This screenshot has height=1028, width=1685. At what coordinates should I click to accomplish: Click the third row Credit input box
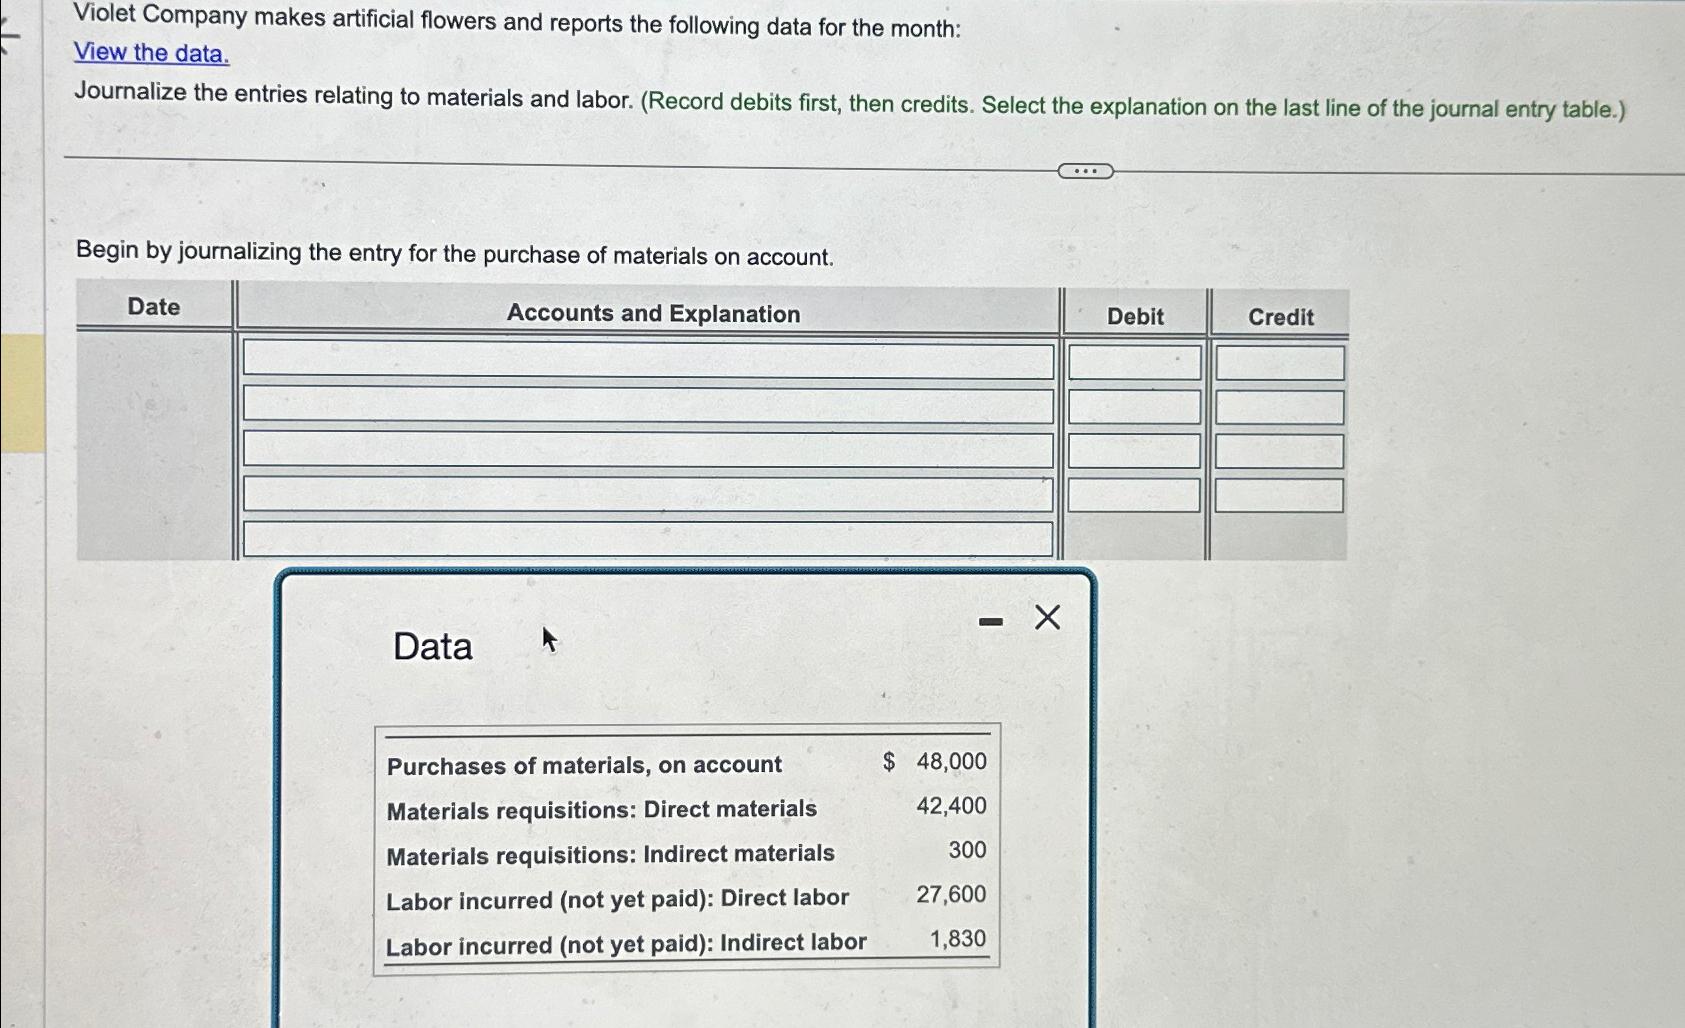pos(1279,451)
